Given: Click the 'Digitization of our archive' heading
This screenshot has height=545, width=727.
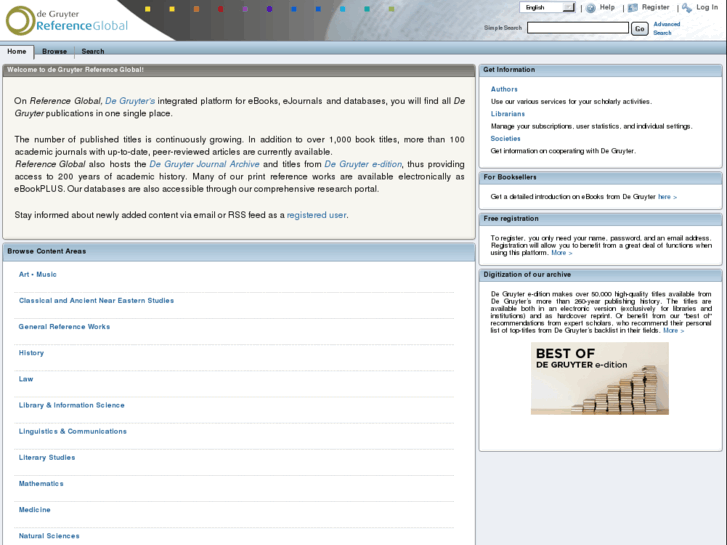Looking at the screenshot, I should [527, 275].
